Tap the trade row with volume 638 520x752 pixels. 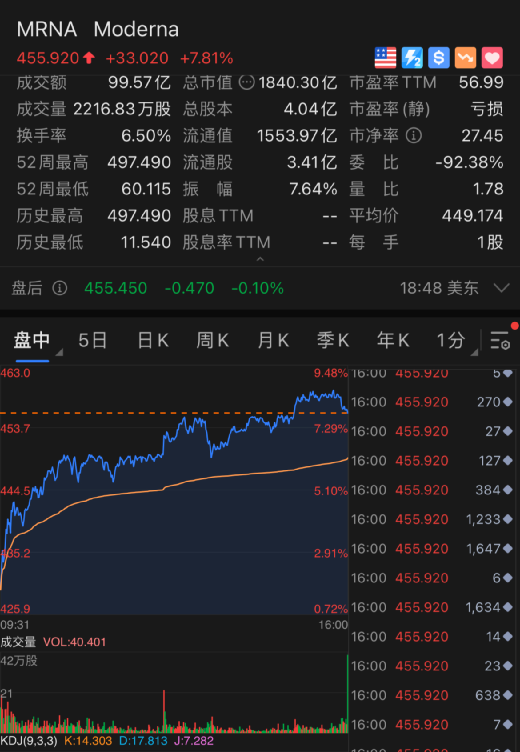click(434, 695)
